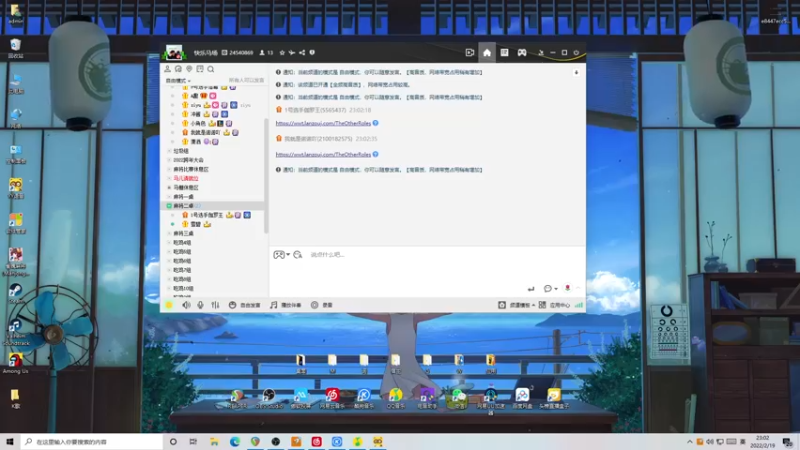The width and height of the screenshot is (800, 450).
Task: Open the Windows Start menu
Action: [10, 442]
